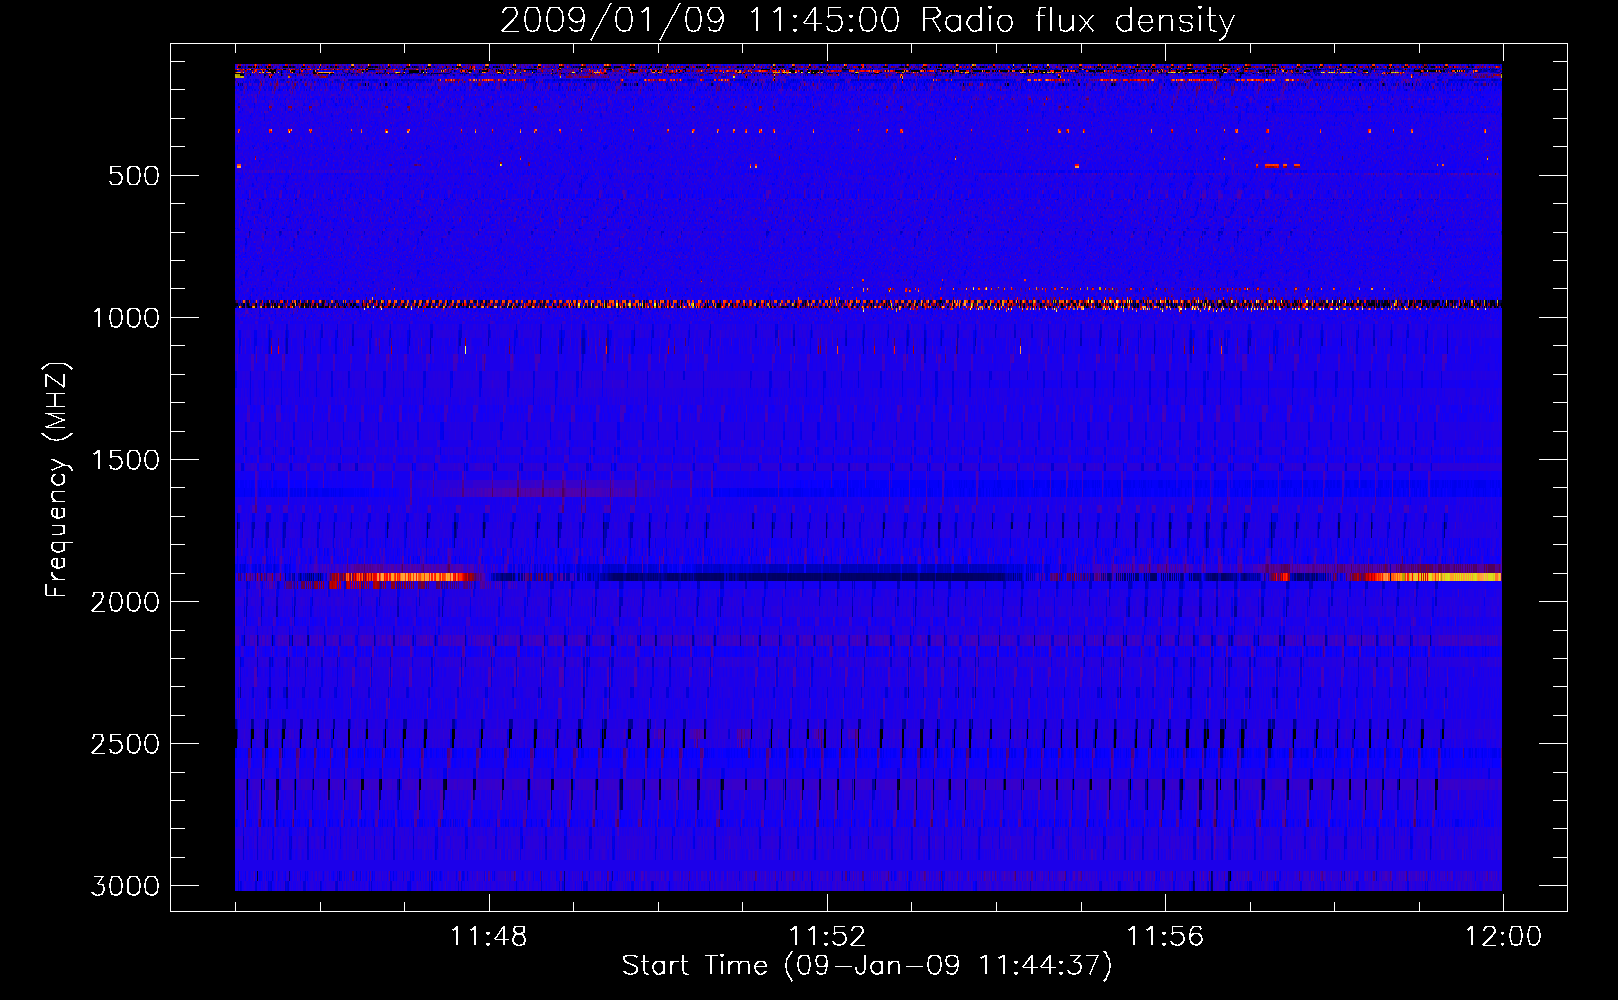
Task: Click the noisy interference line near 950 MHz
Action: [x=868, y=303]
